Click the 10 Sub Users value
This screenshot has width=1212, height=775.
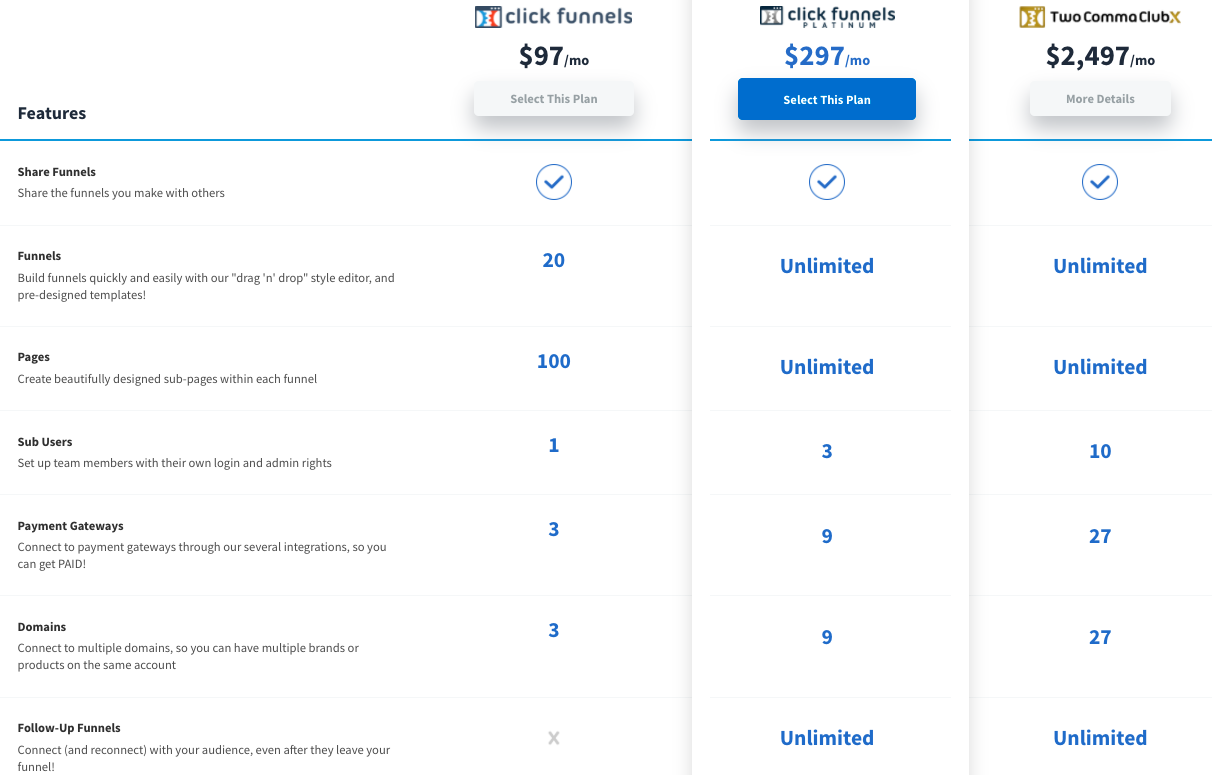[x=1100, y=451]
